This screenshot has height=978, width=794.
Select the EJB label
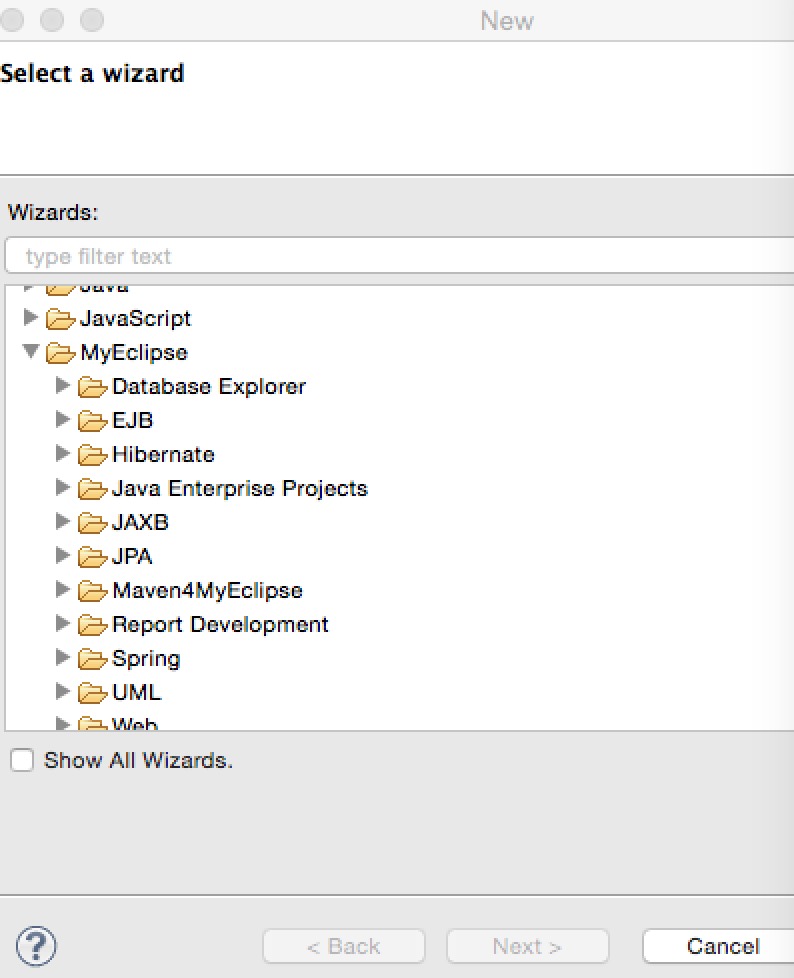132,420
